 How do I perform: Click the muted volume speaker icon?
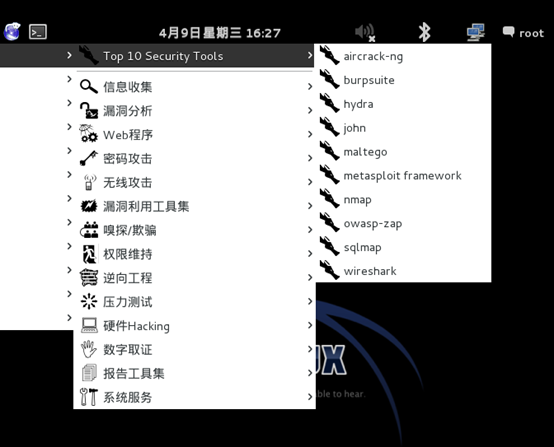[x=365, y=33]
